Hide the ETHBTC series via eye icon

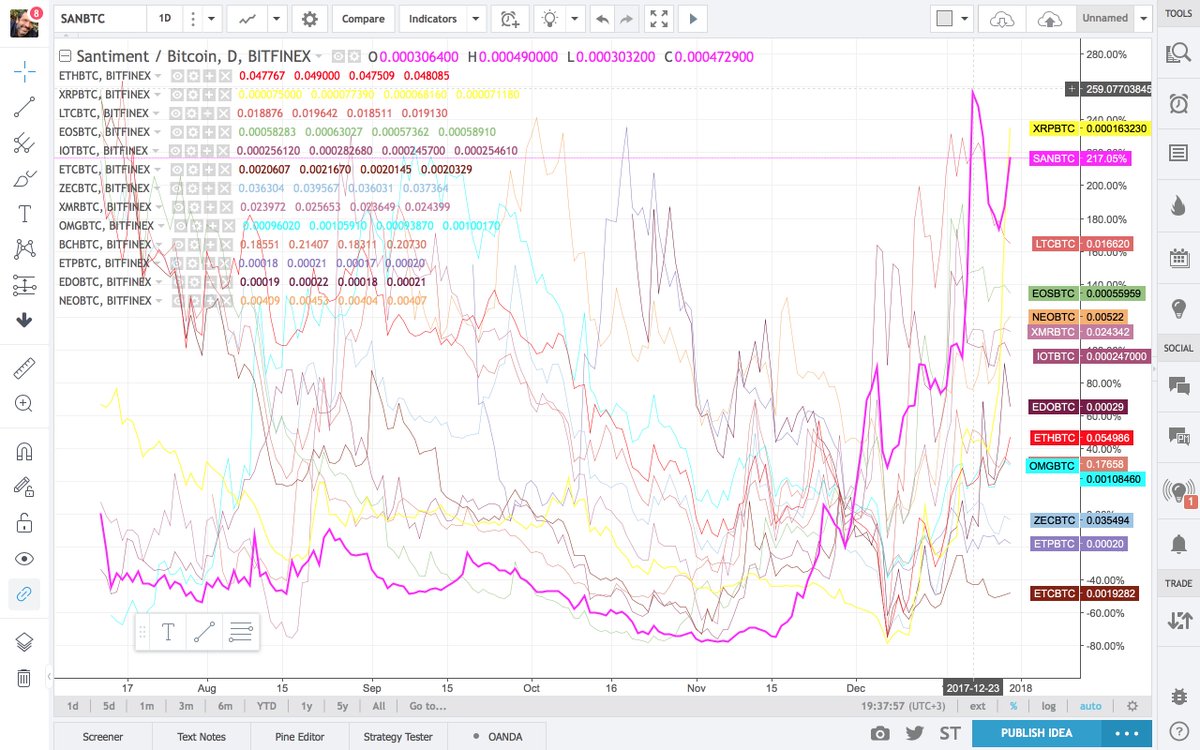[x=177, y=76]
